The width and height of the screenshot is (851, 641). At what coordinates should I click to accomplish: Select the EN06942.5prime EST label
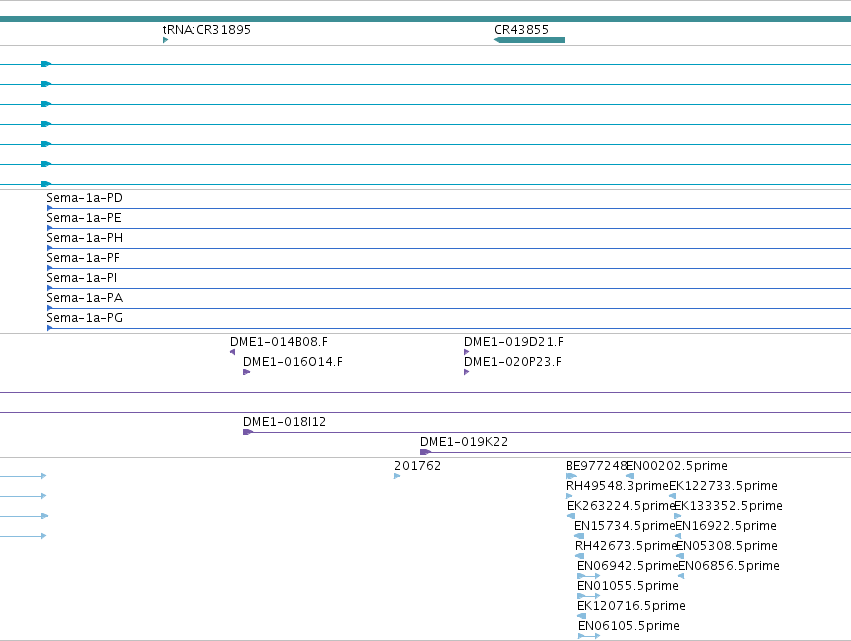coord(627,567)
